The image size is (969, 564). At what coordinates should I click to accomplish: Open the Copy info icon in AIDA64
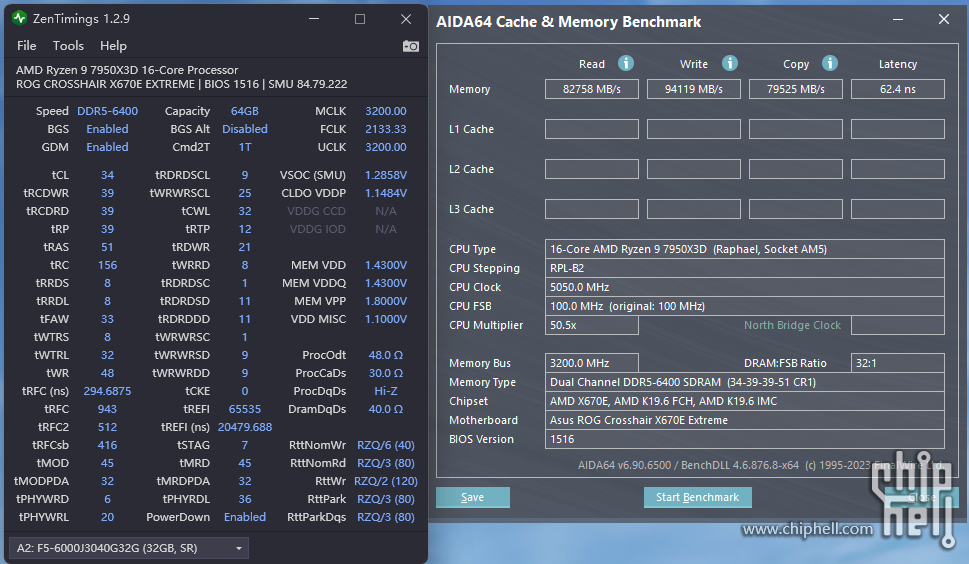tap(829, 63)
